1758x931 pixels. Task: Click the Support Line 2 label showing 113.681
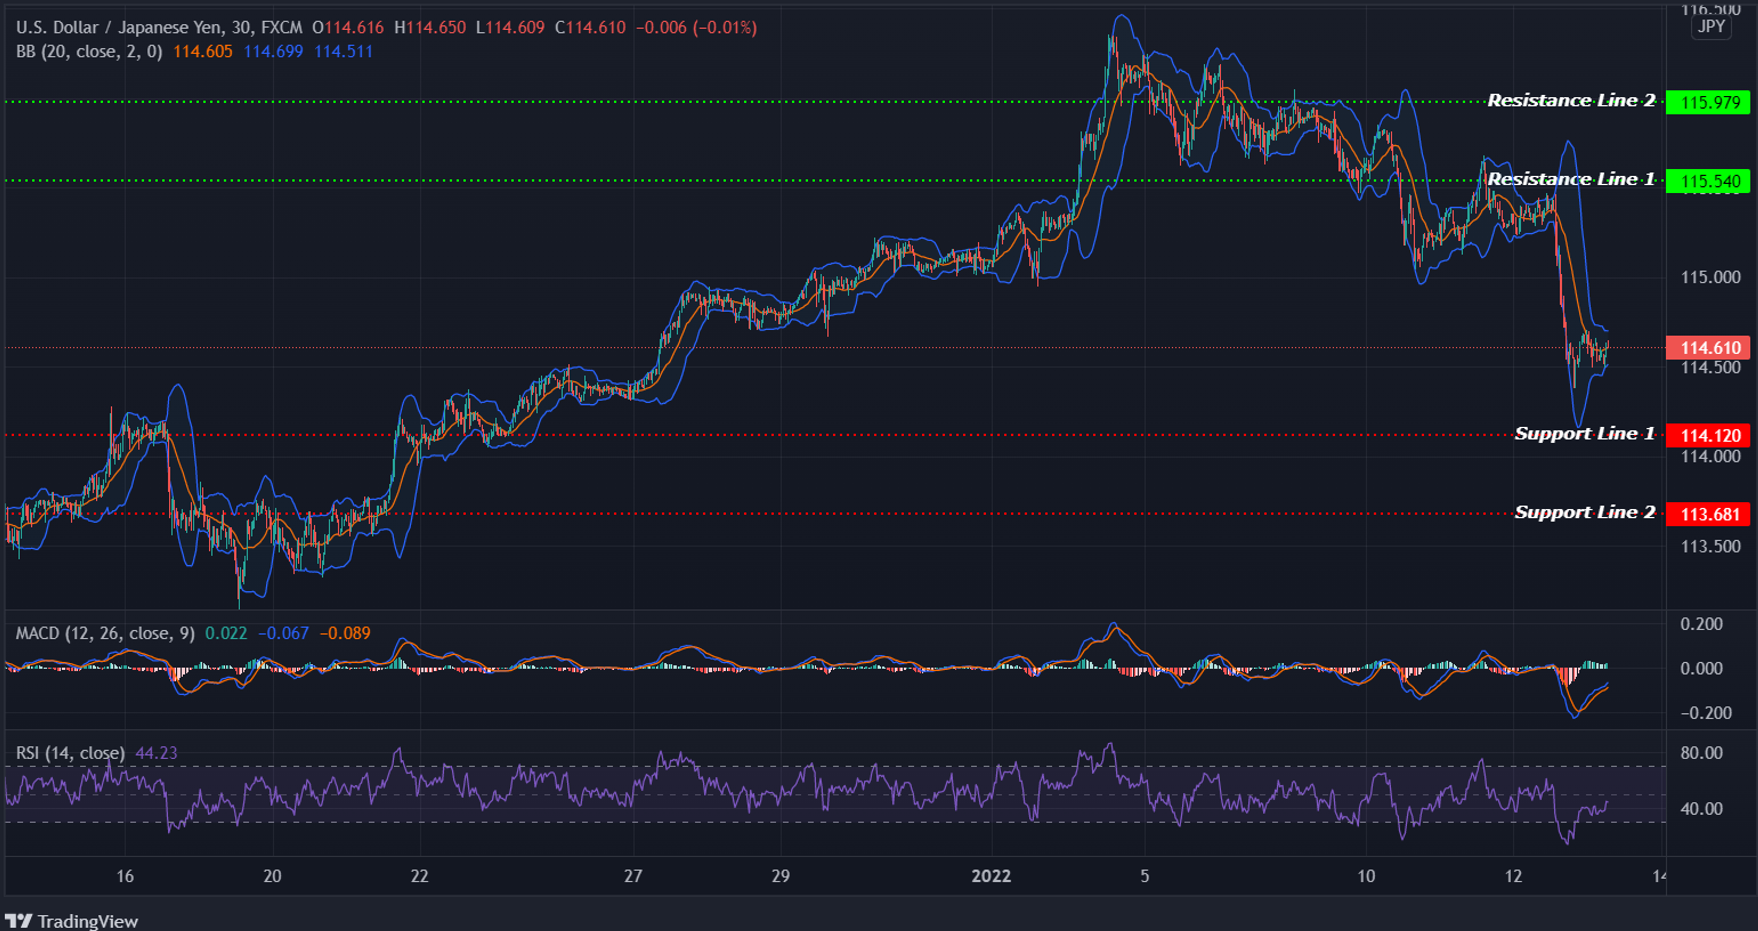(x=1708, y=513)
